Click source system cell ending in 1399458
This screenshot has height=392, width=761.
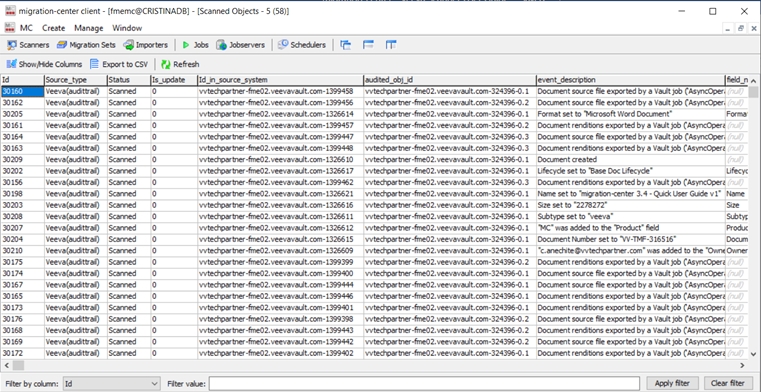(281, 91)
